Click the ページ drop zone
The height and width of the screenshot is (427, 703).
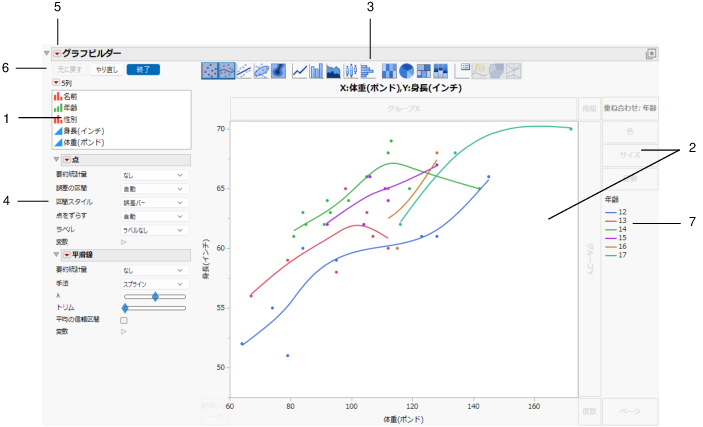(x=630, y=411)
